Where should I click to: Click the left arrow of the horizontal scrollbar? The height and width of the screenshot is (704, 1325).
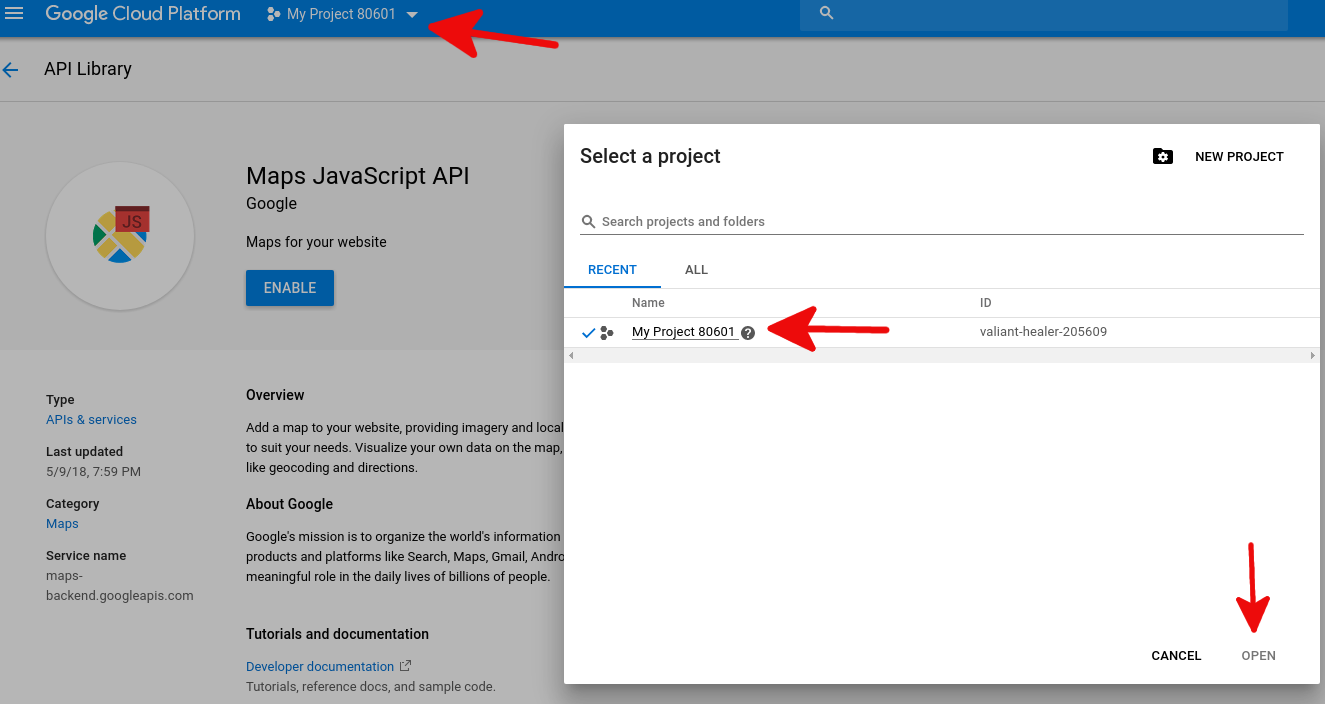click(571, 355)
